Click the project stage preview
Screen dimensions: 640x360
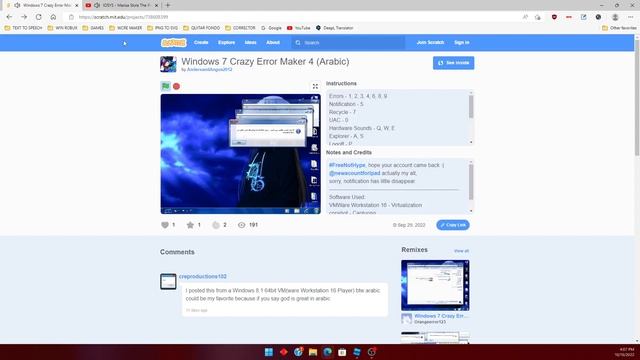point(240,154)
